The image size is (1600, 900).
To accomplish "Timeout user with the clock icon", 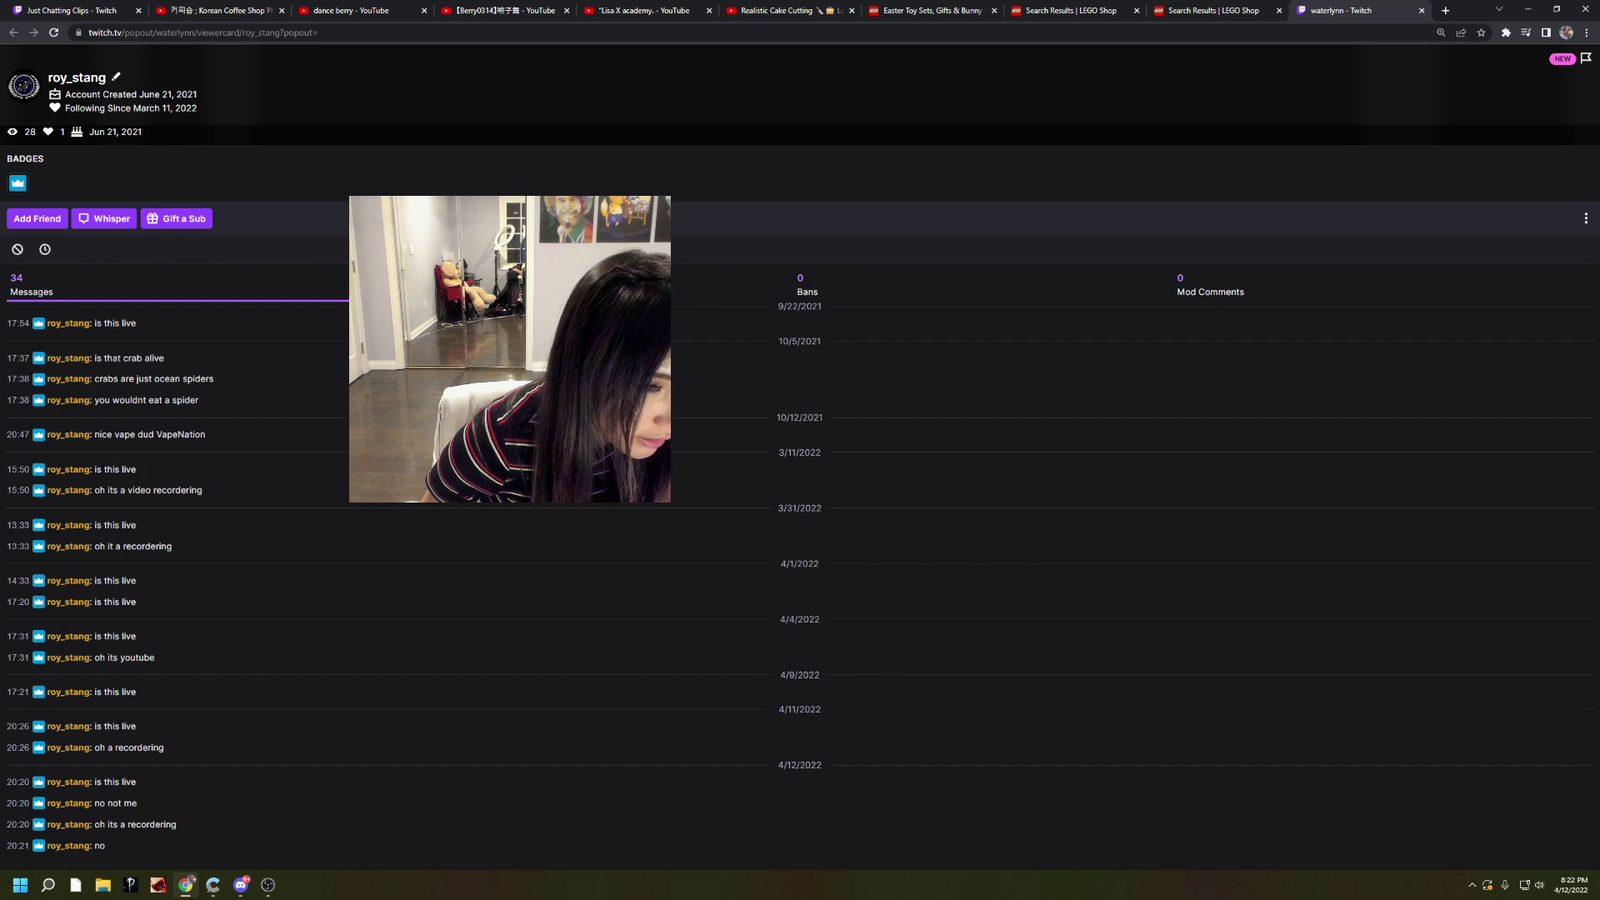I will 45,249.
